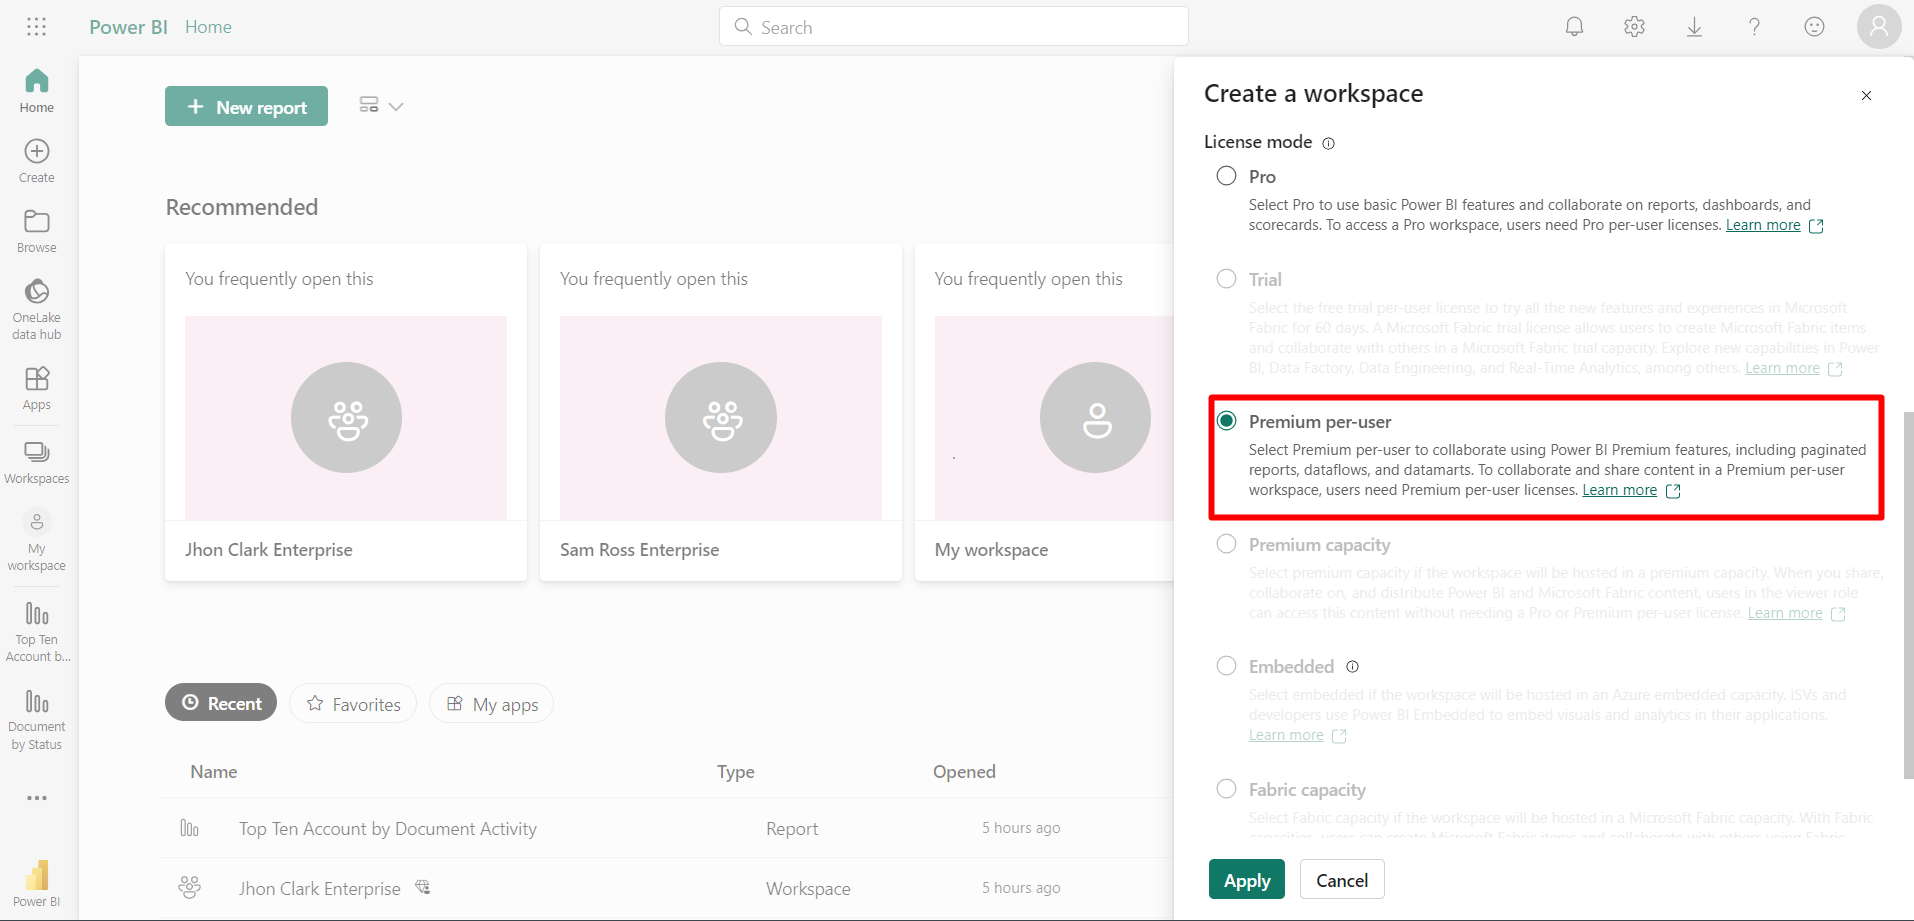1914x921 pixels.
Task: Show more sidebar options ellipsis
Action: point(37,798)
